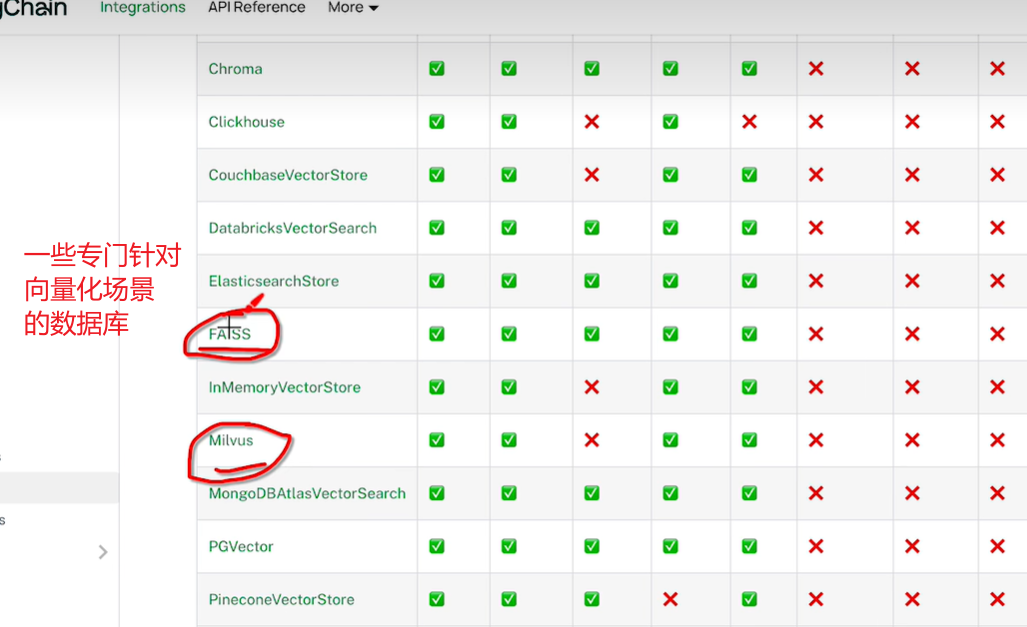Click last green checkmark in InMemoryVectorStore row
The image size is (1027, 627).
749,387
